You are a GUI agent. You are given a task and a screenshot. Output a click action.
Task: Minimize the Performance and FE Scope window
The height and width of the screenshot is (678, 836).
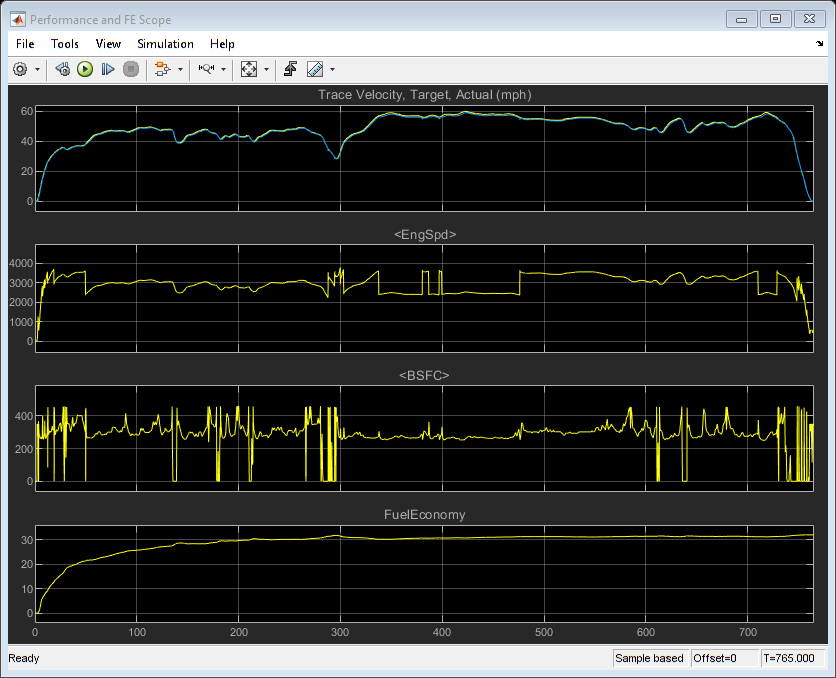[x=741, y=19]
